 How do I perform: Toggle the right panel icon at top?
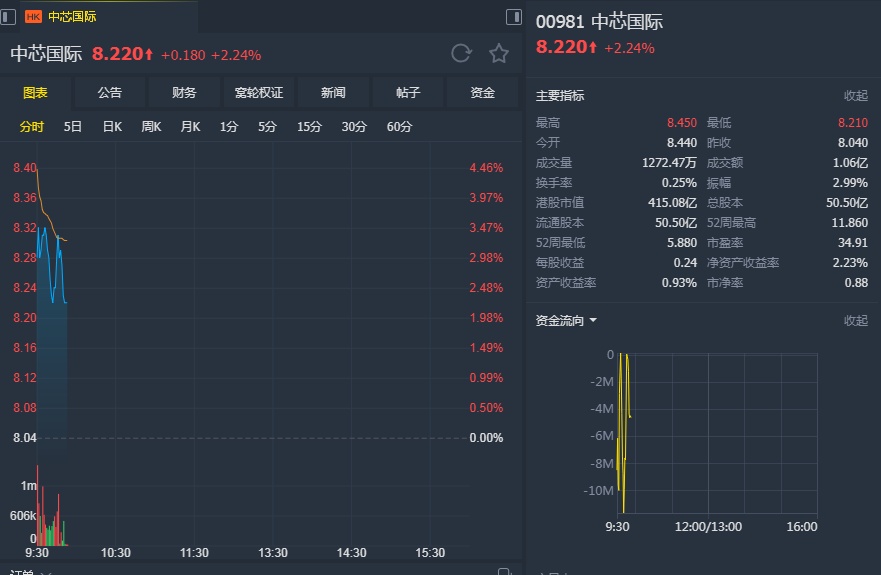tap(514, 16)
